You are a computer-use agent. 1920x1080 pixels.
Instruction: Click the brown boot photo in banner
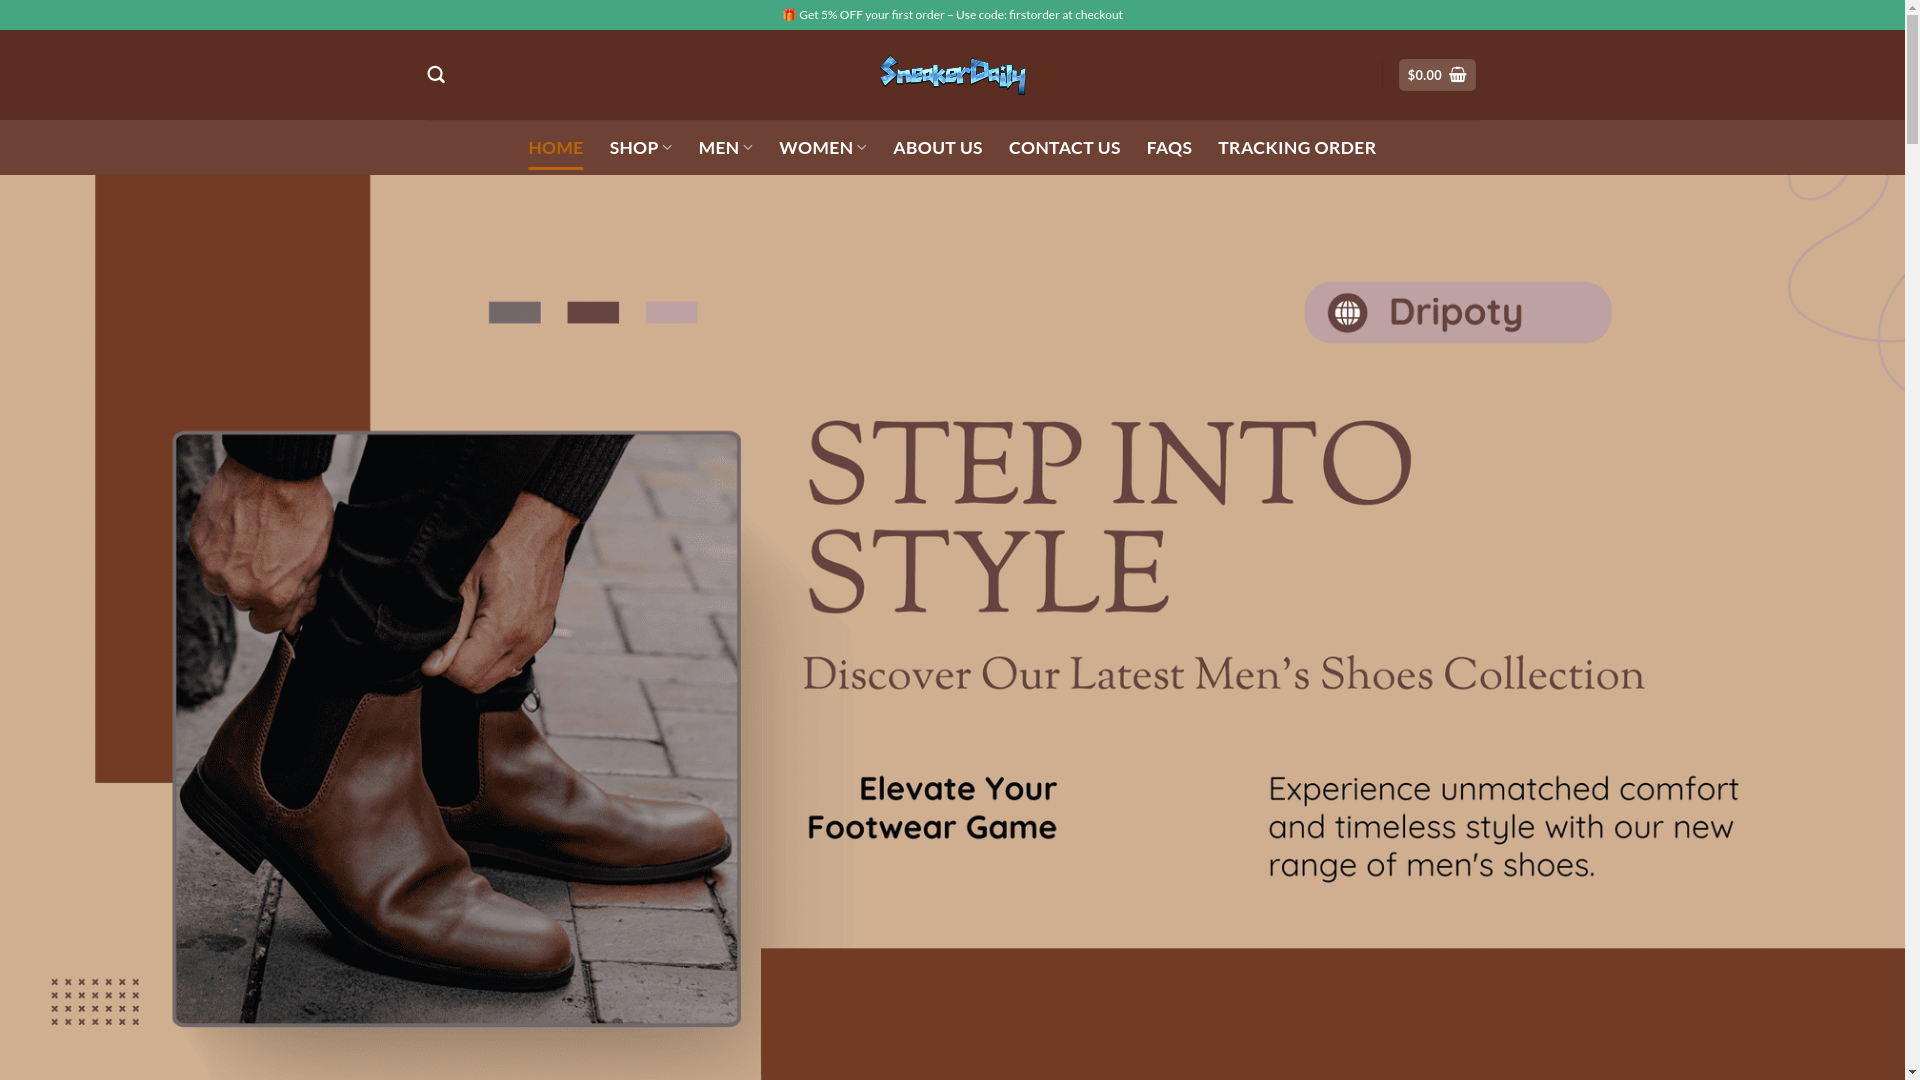tap(457, 729)
